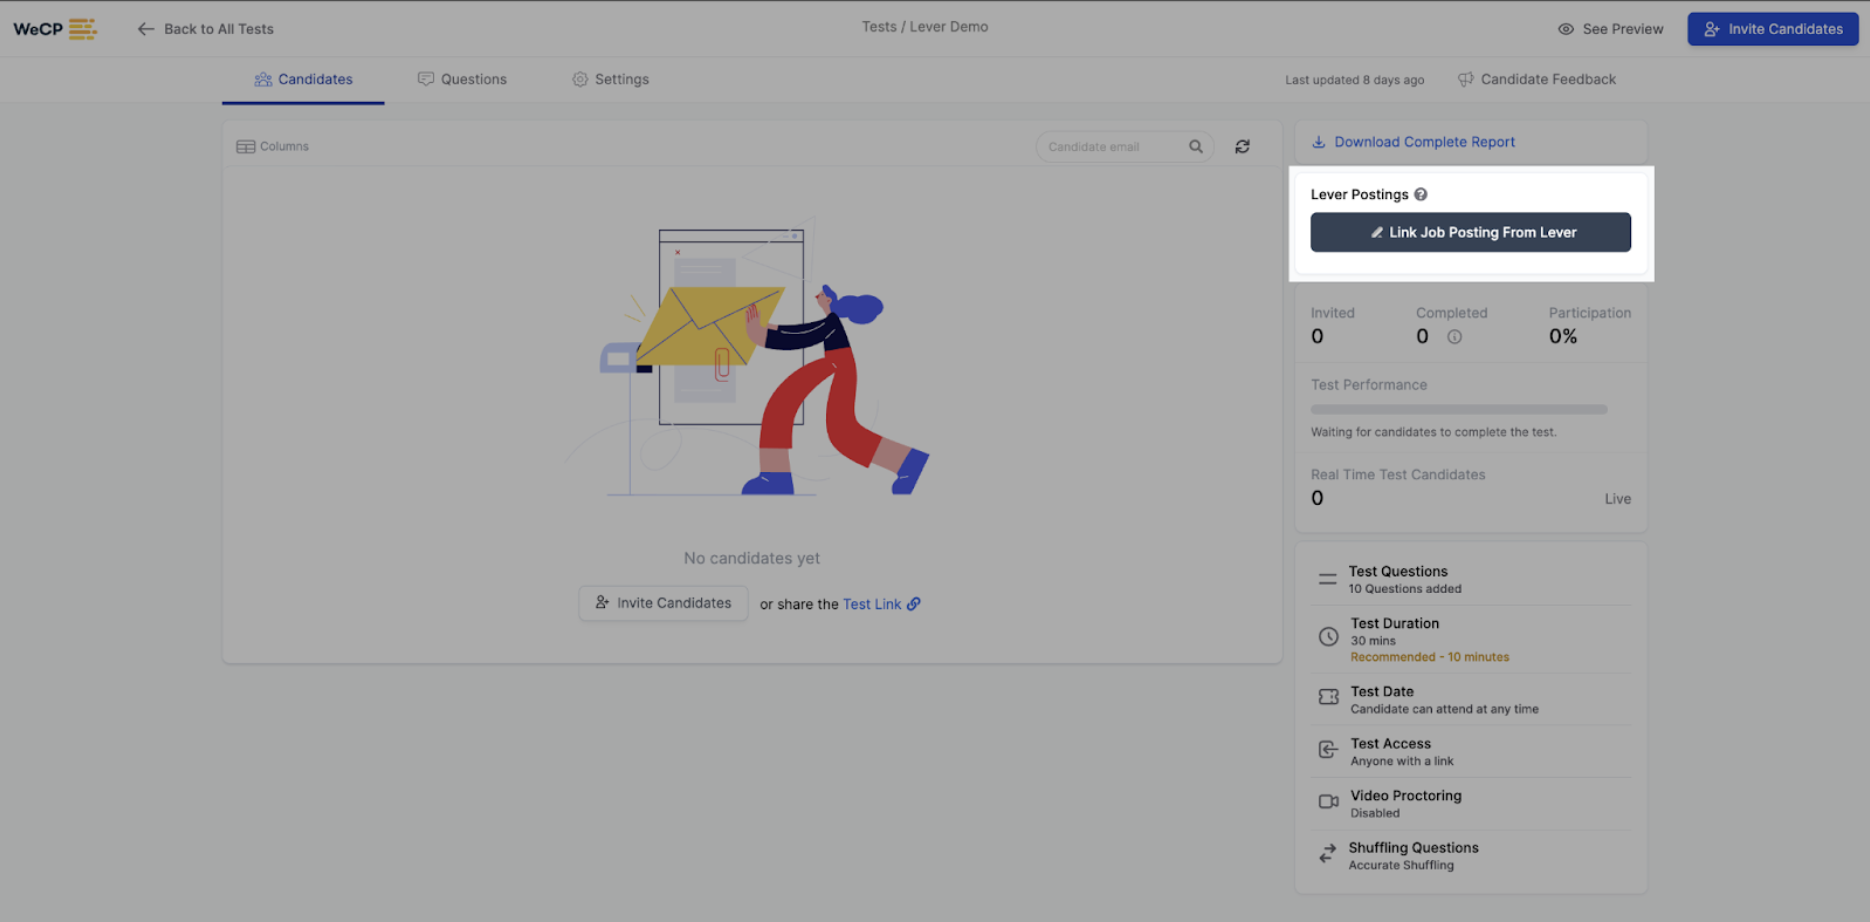This screenshot has width=1870, height=922.
Task: Click the Invite Candidates button below illustration
Action: click(663, 603)
